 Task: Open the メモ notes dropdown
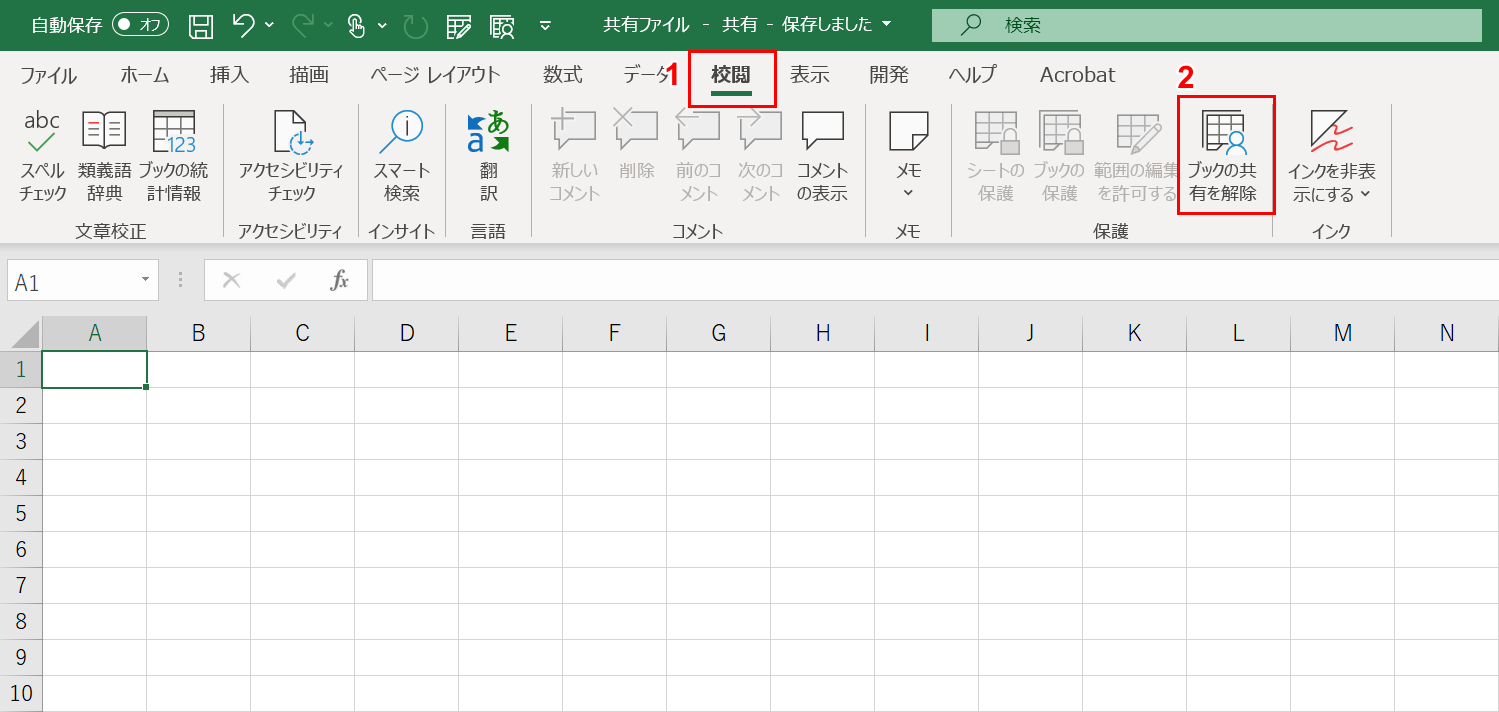908,193
